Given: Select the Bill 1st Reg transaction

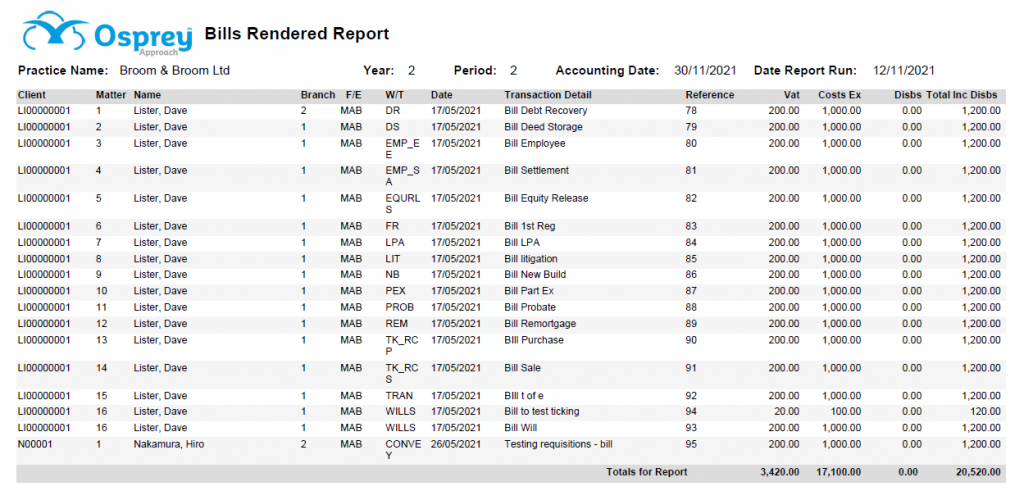Looking at the screenshot, I should click(x=530, y=226).
